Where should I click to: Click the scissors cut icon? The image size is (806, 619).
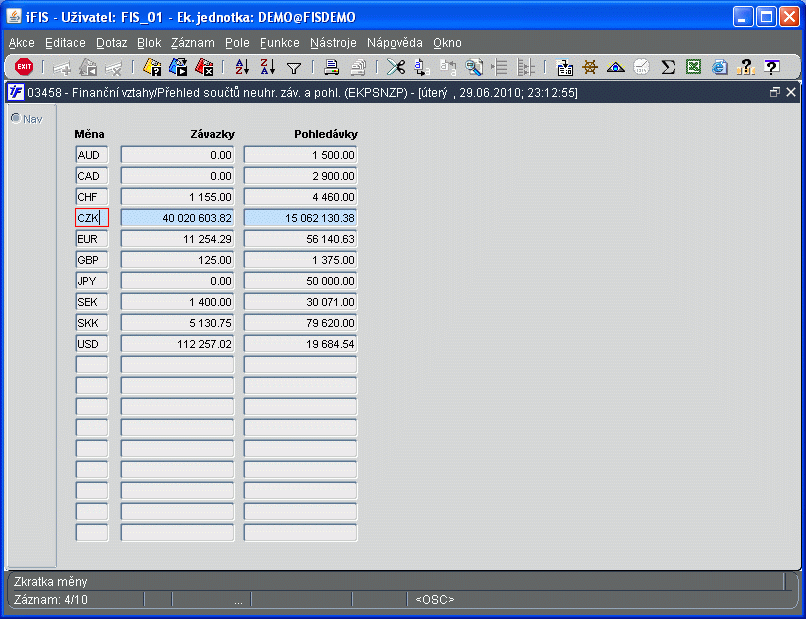(x=396, y=67)
